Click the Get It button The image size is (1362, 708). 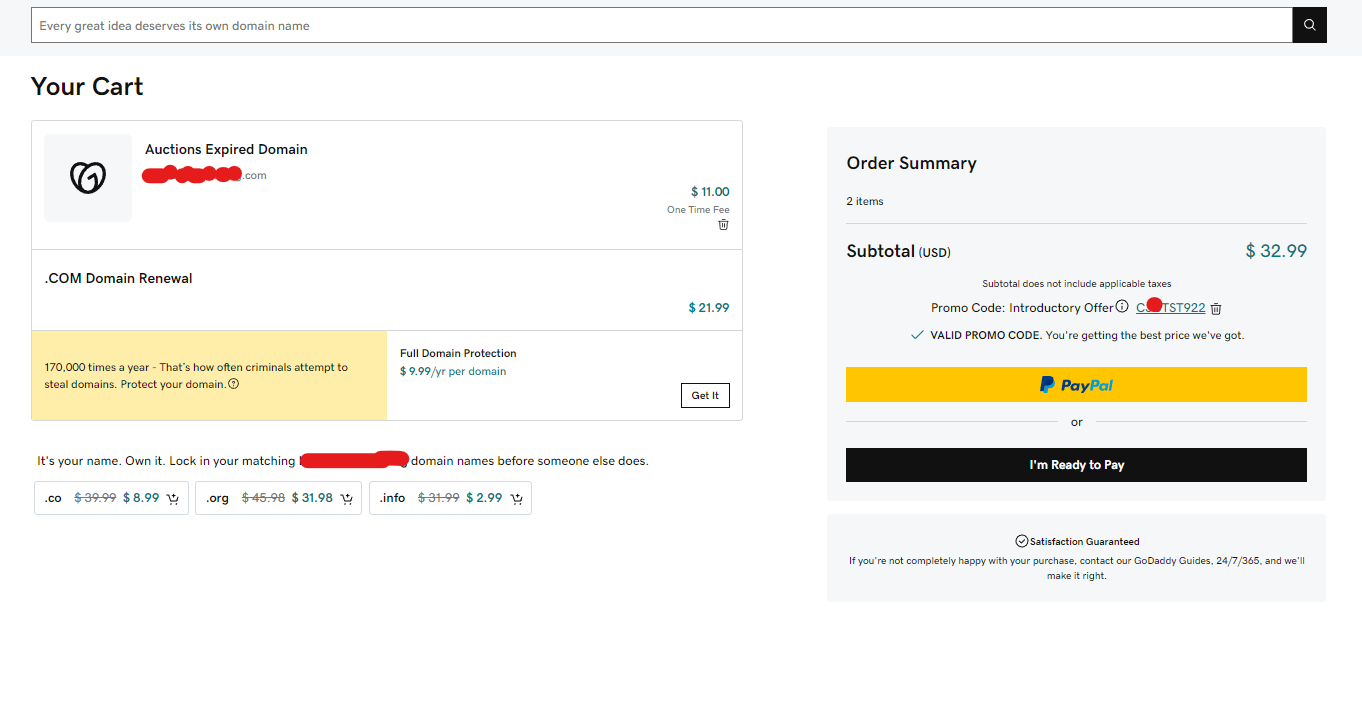[x=705, y=395]
